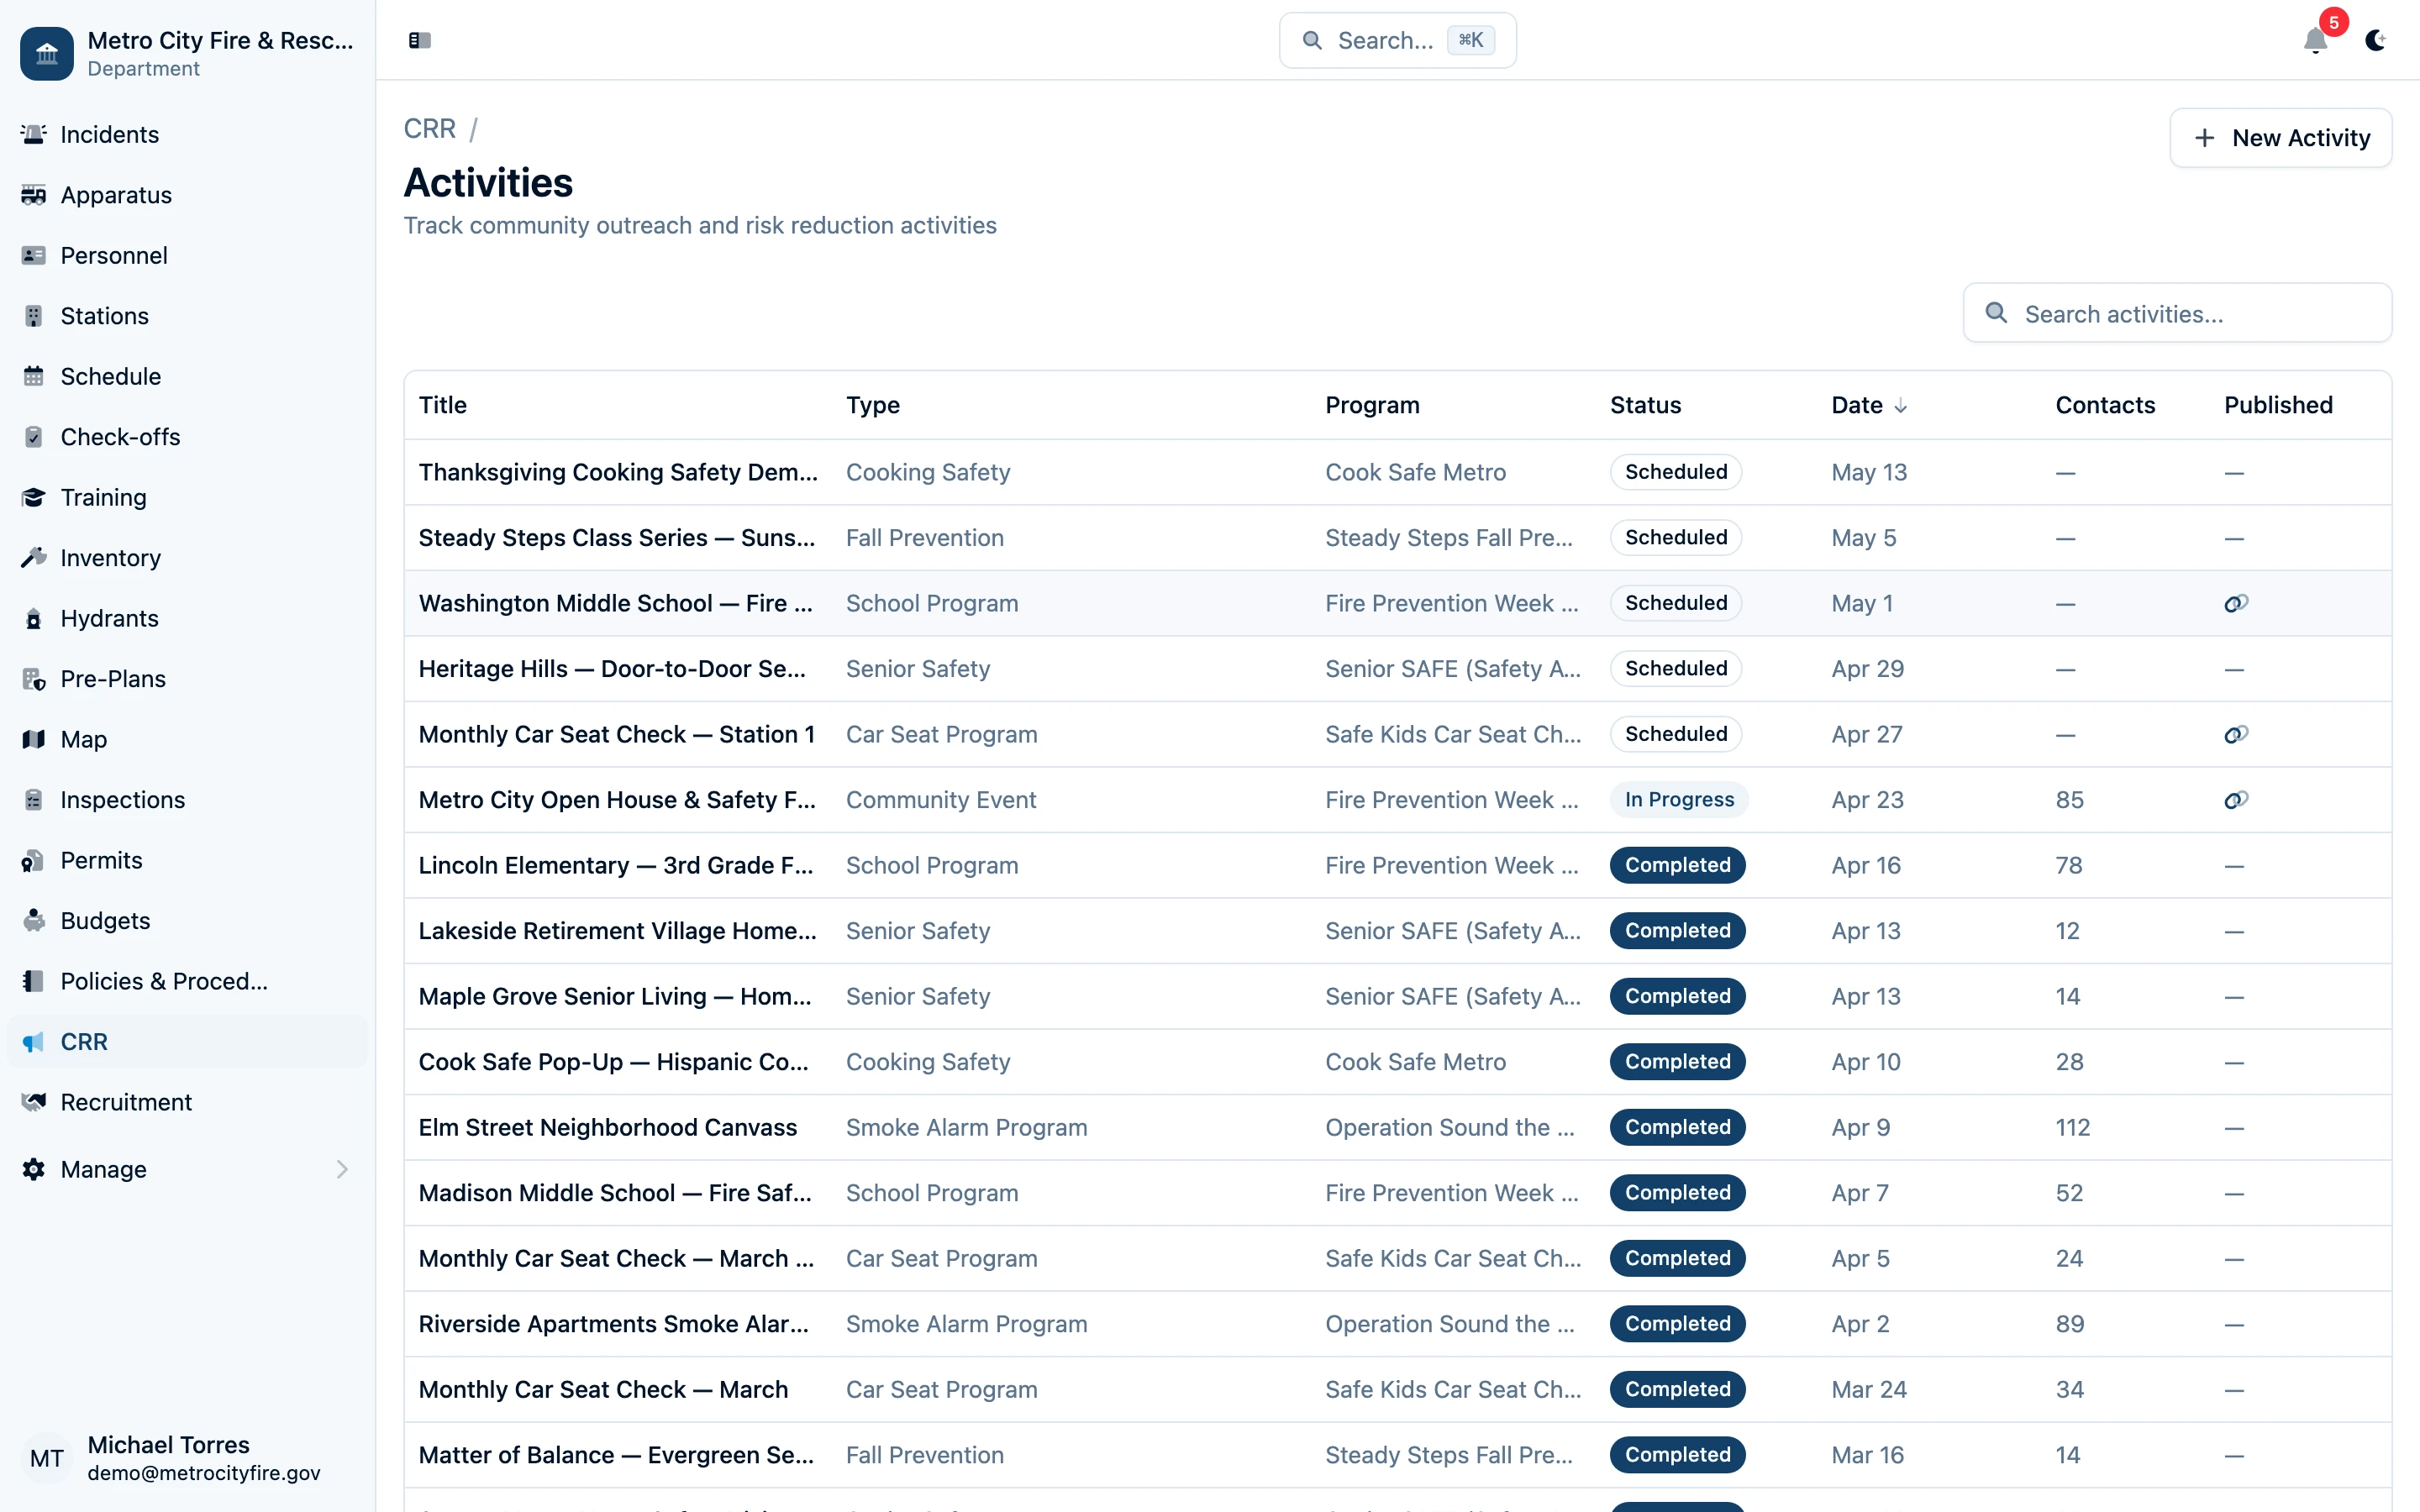The image size is (2420, 1512).
Task: Sort by Status column header
Action: tap(1645, 405)
